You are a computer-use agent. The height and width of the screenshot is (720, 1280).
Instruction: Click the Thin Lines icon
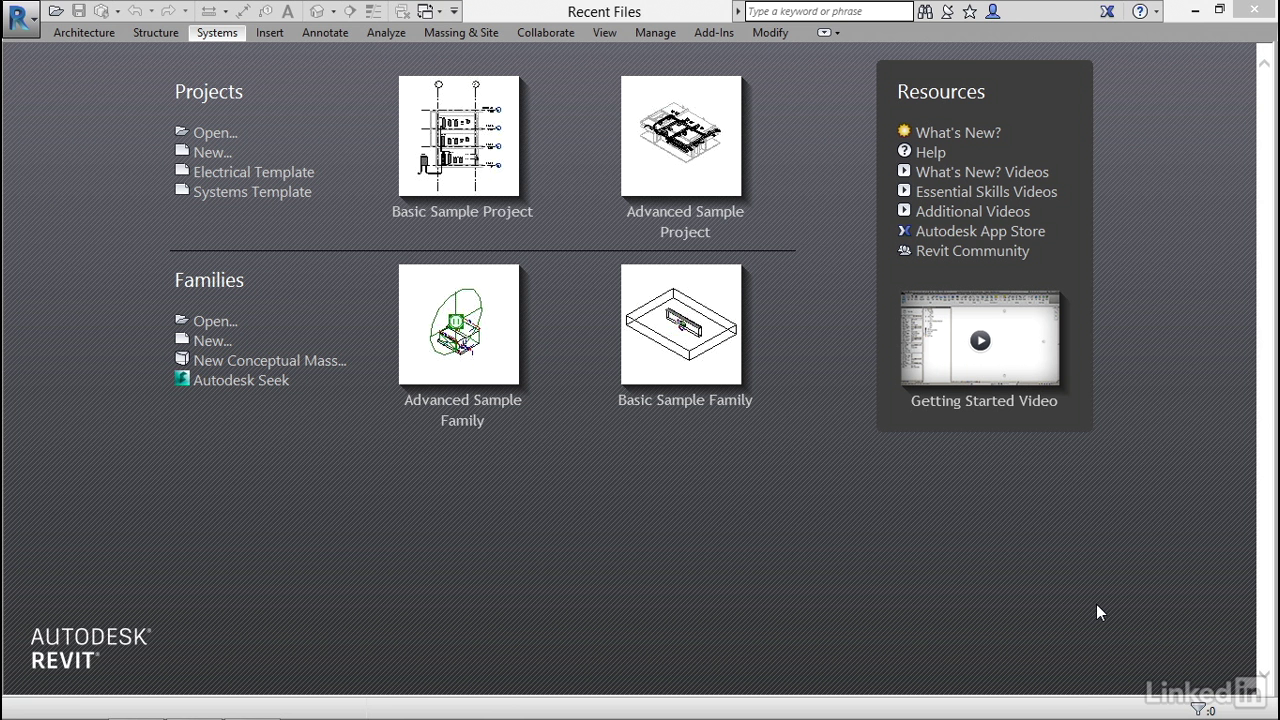pyautogui.click(x=373, y=11)
